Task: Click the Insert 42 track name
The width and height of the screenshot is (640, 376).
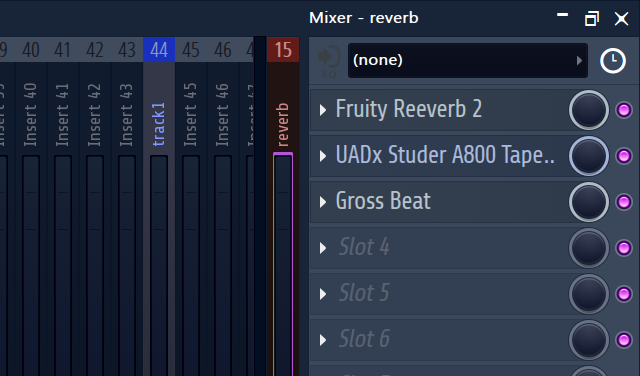Action: [x=94, y=115]
